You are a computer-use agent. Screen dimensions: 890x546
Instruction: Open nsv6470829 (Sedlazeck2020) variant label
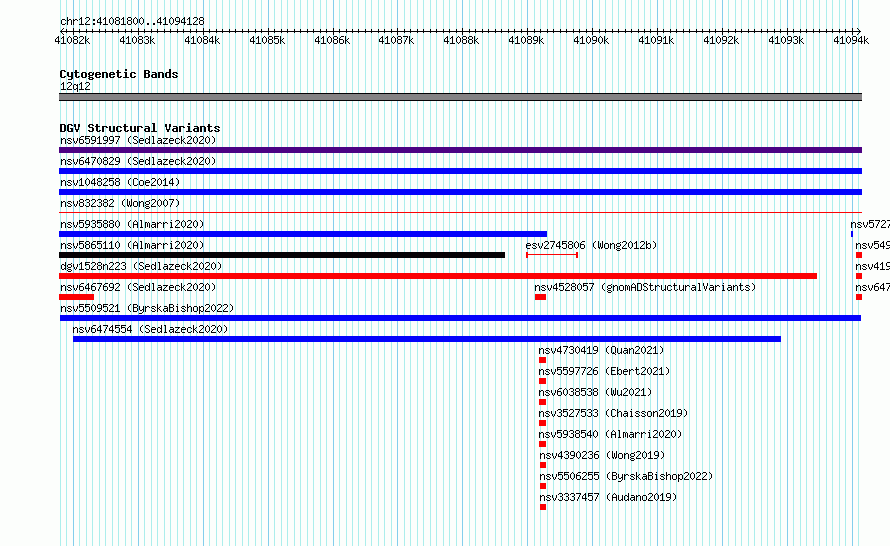[138, 161]
